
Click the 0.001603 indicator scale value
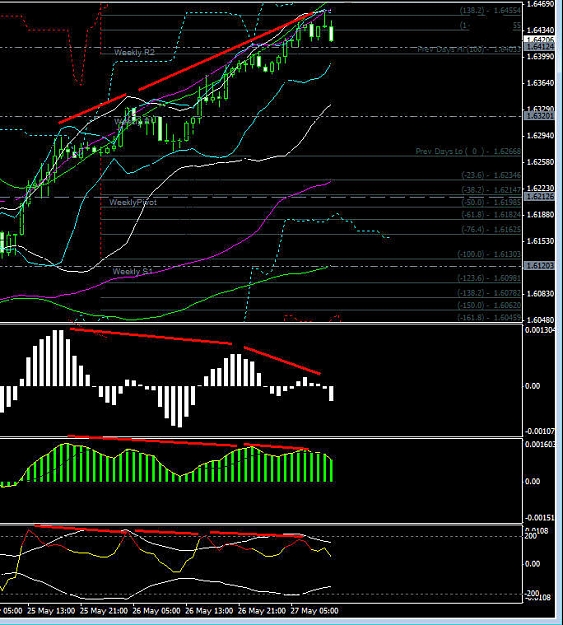click(x=540, y=444)
